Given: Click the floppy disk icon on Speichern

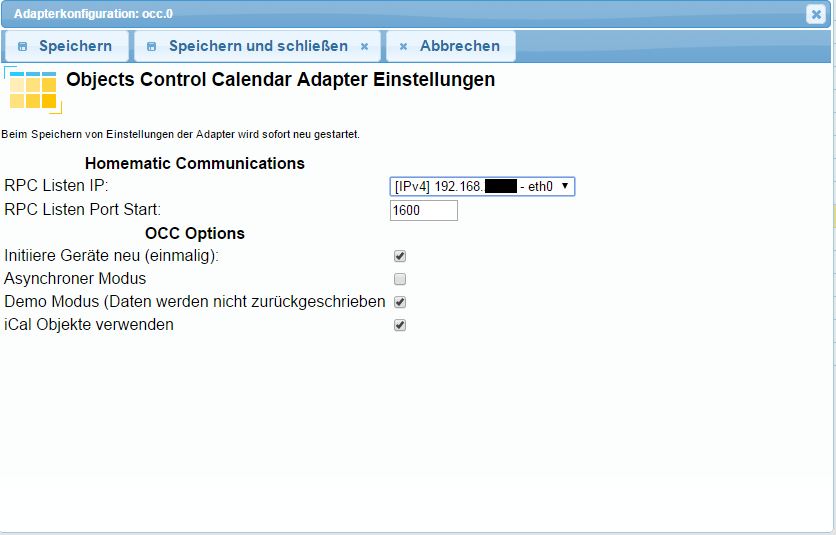Looking at the screenshot, I should (x=22, y=46).
